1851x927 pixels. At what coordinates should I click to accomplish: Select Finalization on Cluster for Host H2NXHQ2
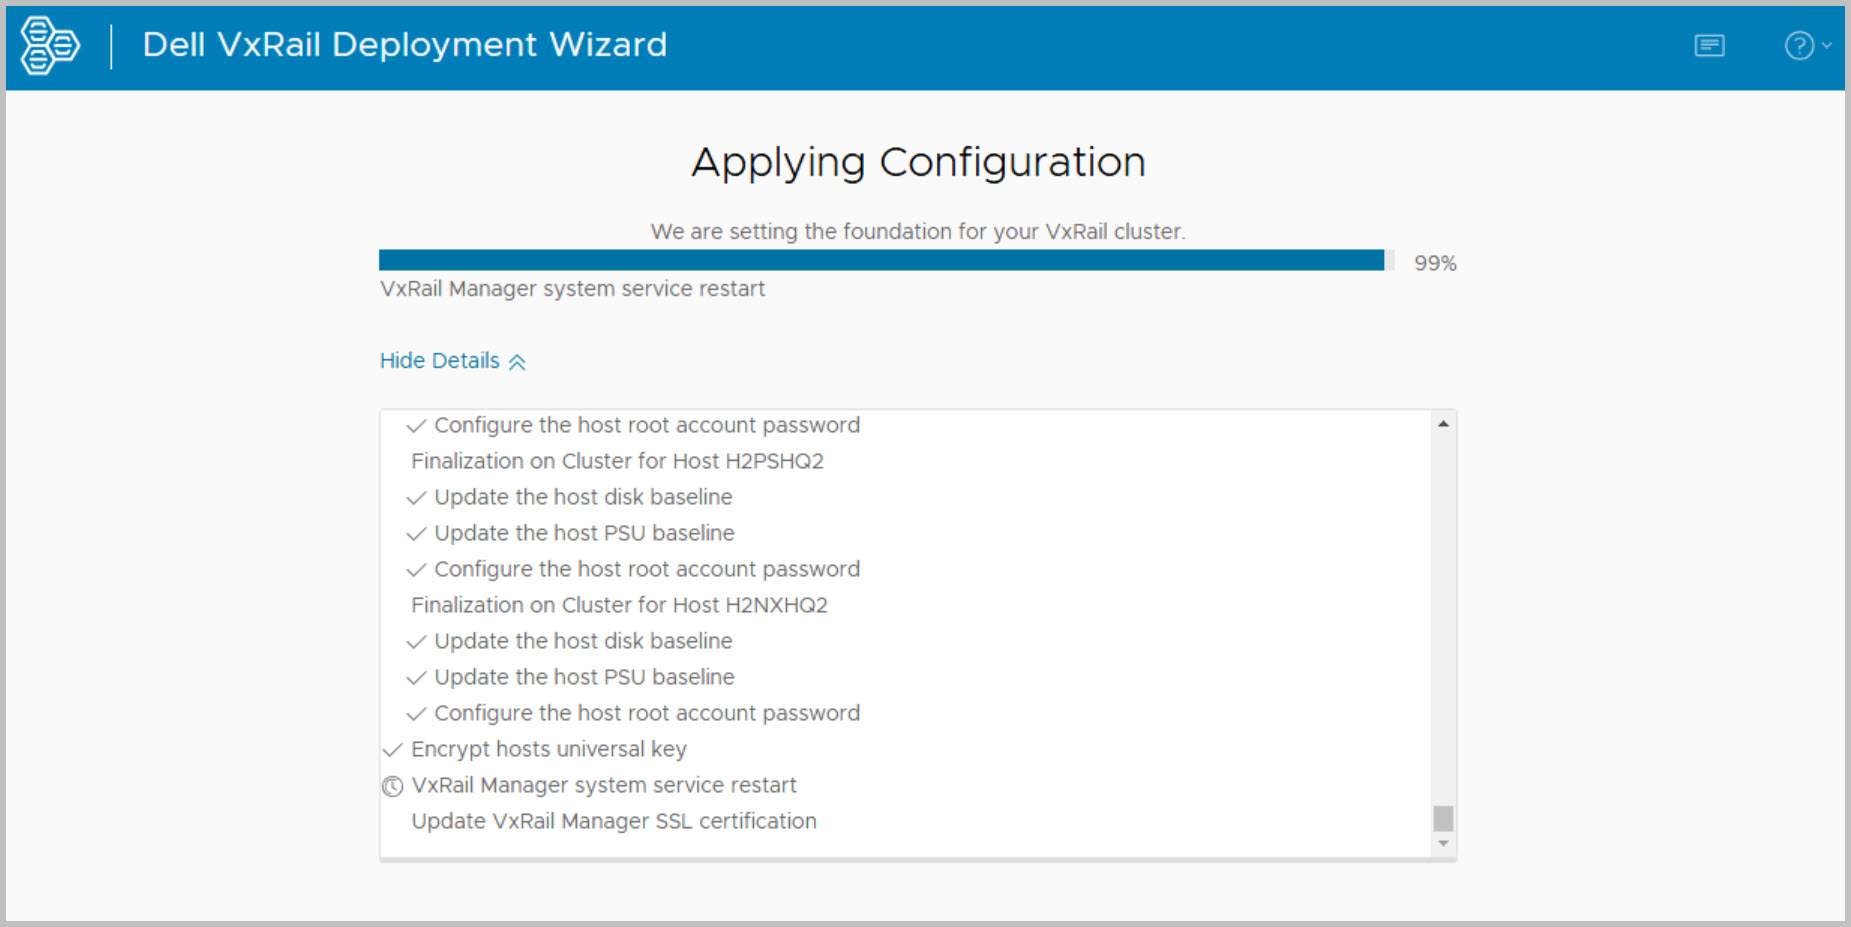point(619,605)
